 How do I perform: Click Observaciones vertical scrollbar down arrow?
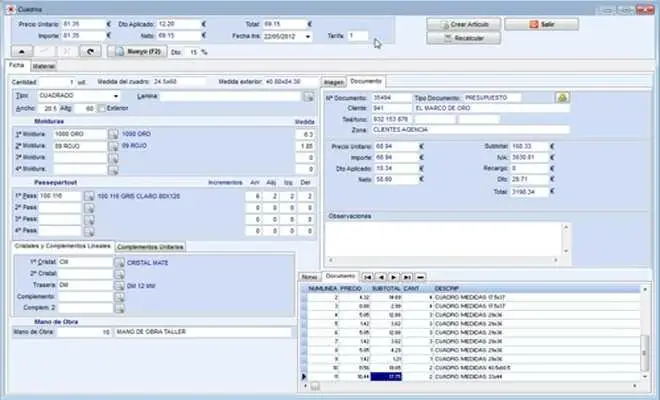[566, 251]
